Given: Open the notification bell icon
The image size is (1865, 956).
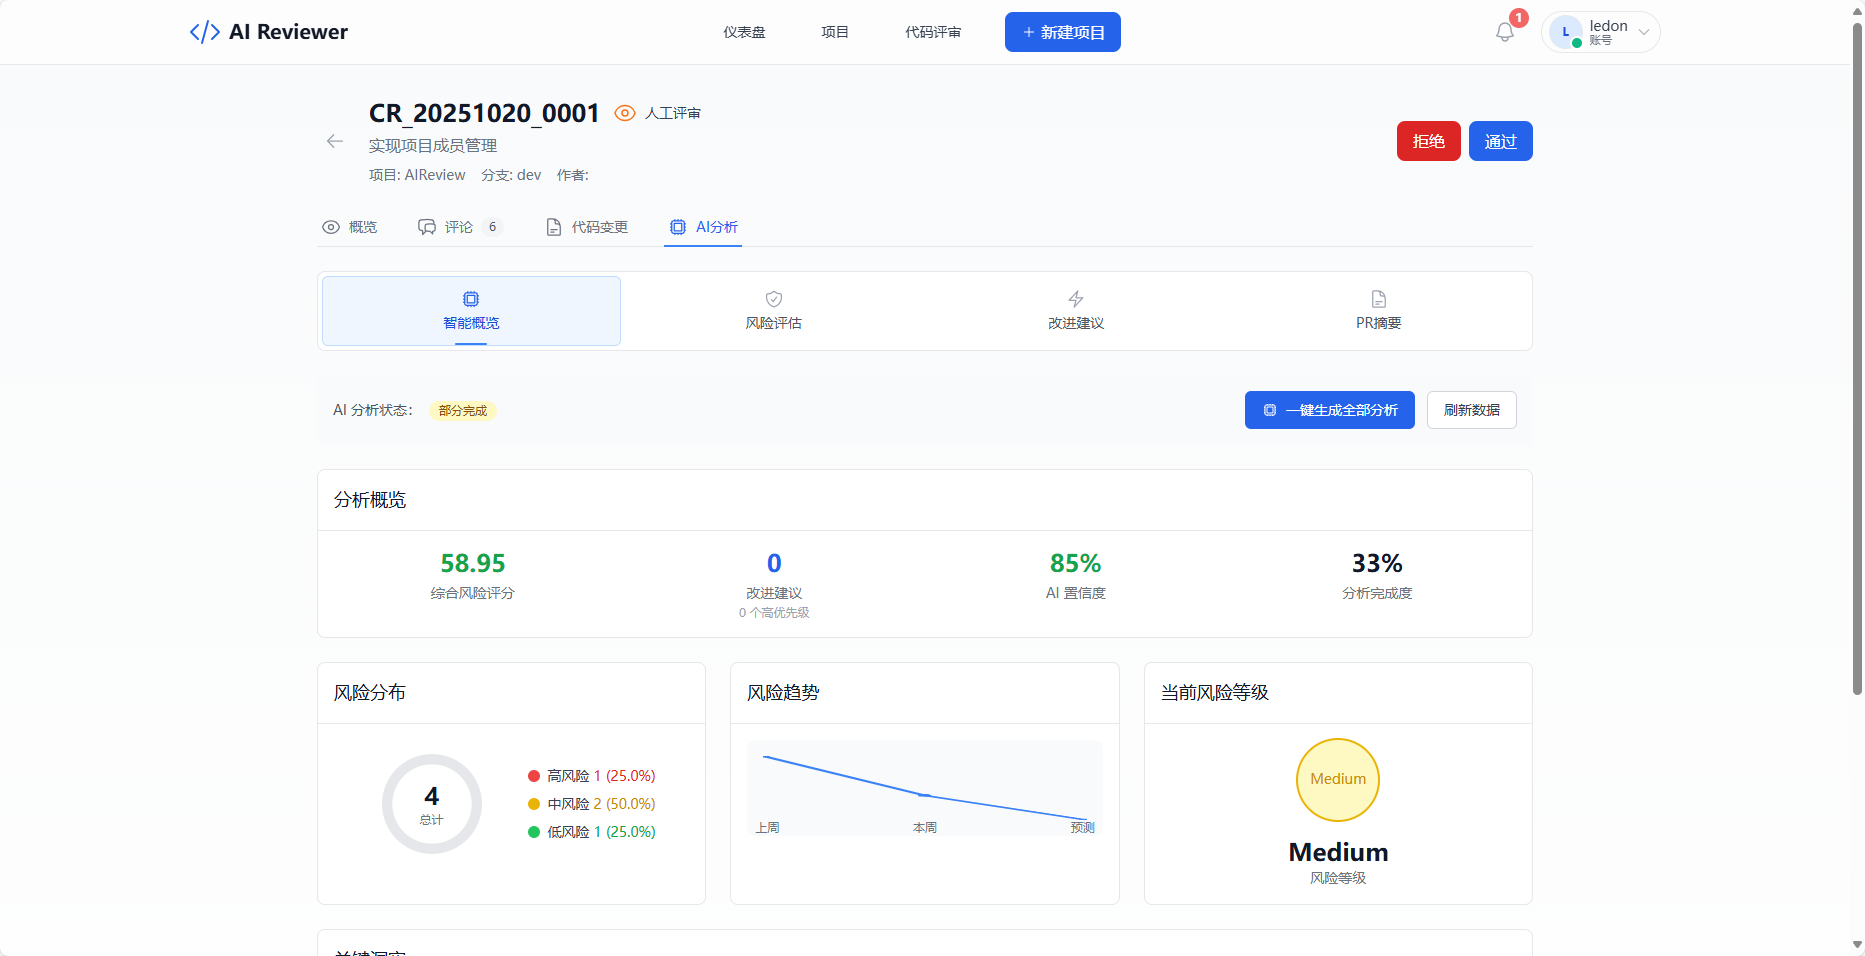Looking at the screenshot, I should [x=1504, y=32].
